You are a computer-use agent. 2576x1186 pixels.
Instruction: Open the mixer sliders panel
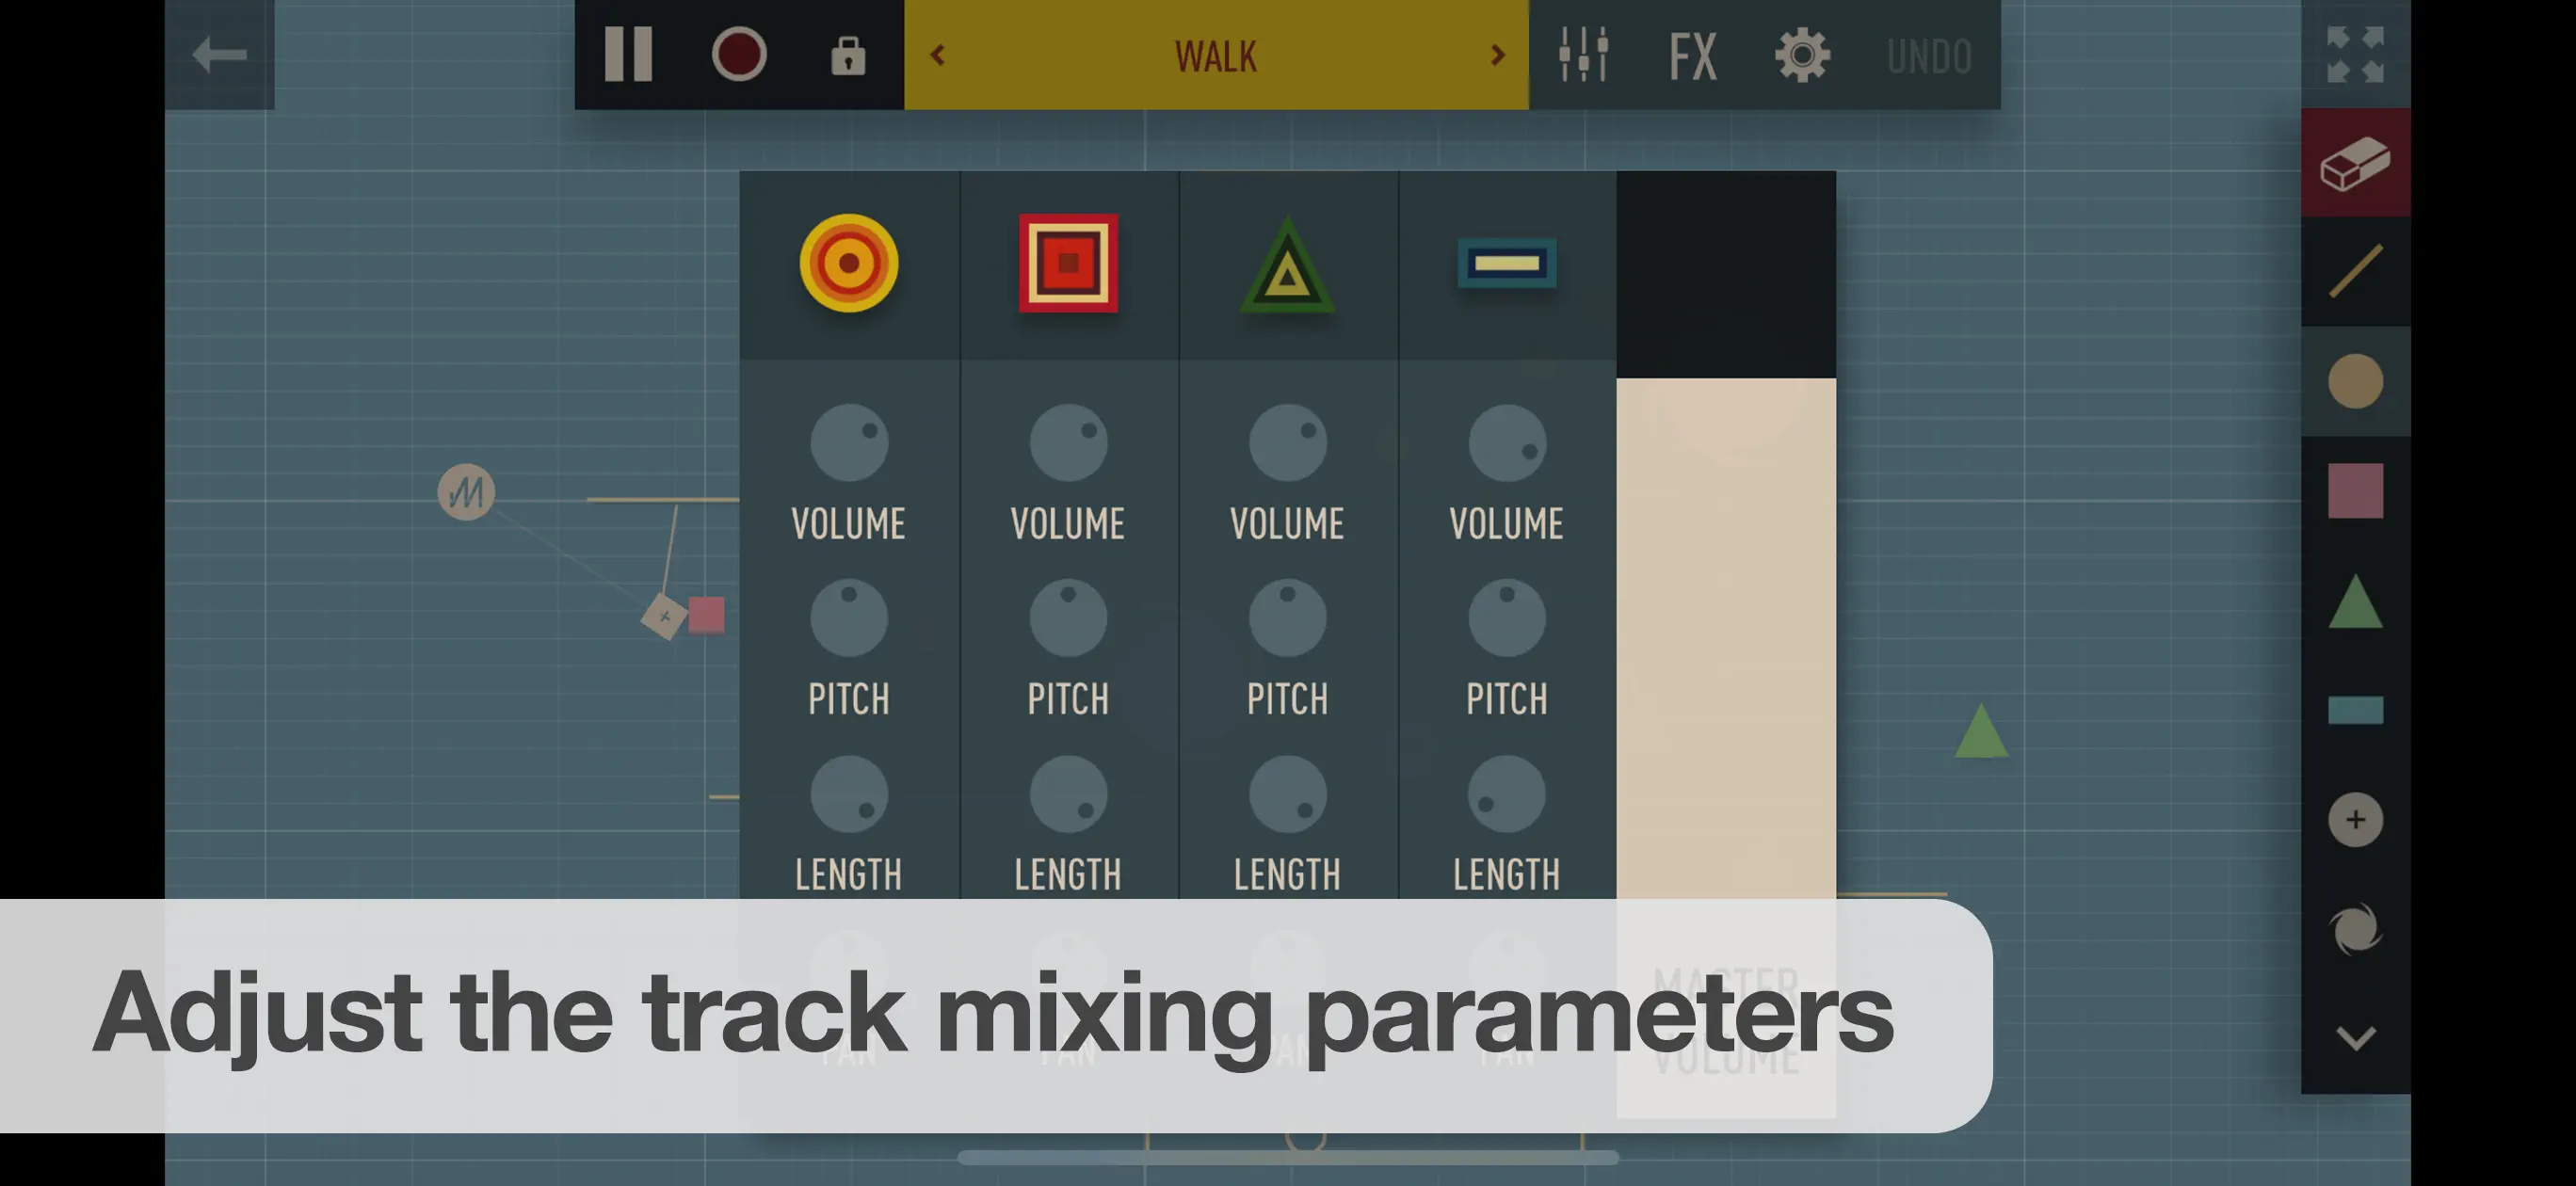[x=1583, y=55]
